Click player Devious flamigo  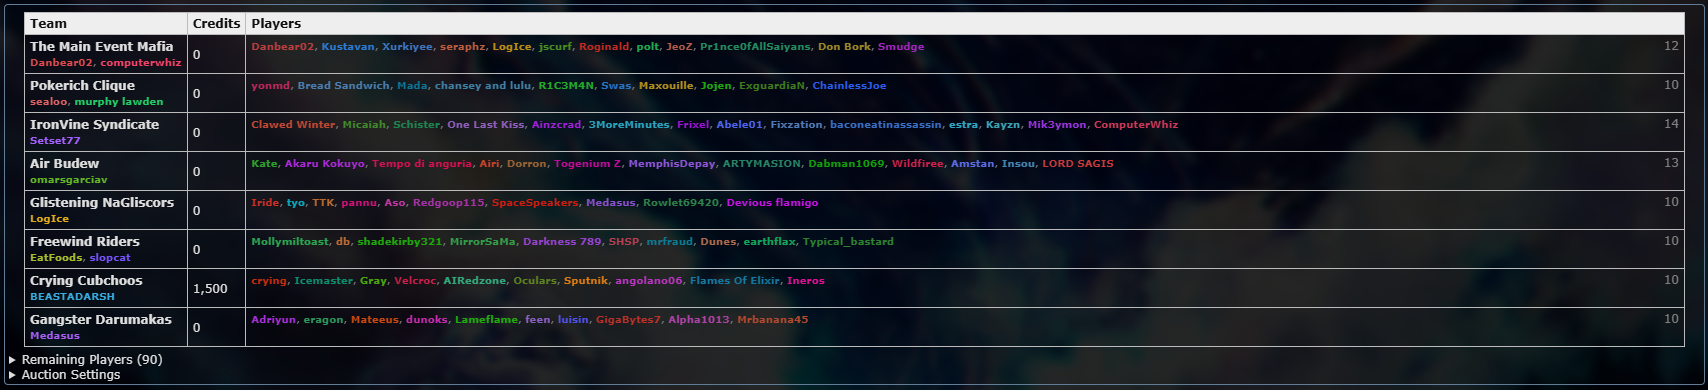click(x=772, y=203)
